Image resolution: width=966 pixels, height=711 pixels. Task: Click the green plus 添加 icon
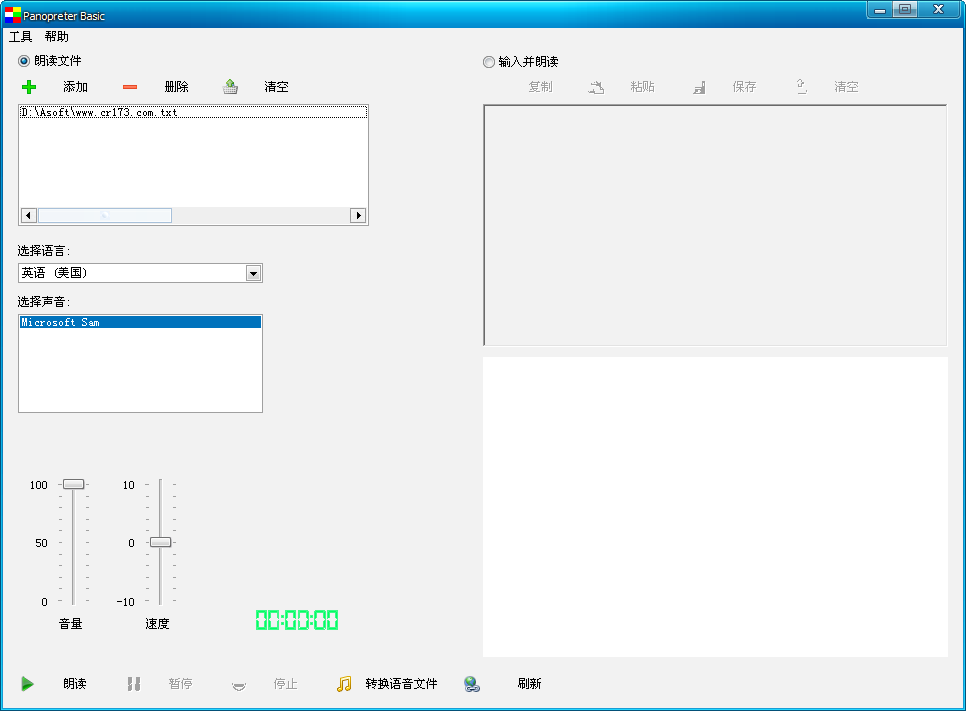pos(29,87)
